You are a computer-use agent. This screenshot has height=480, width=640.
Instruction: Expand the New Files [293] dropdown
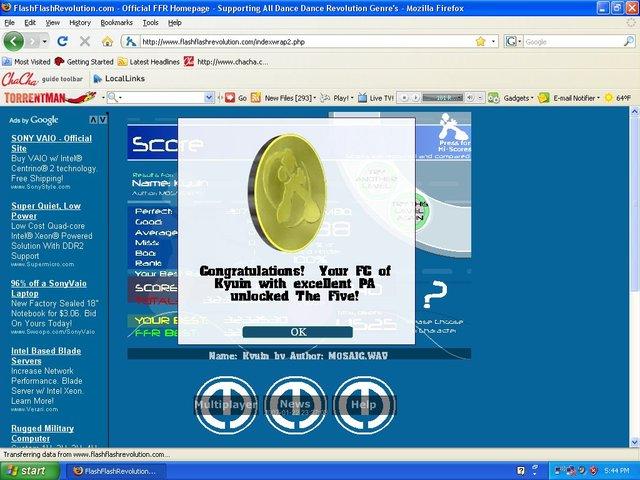click(x=315, y=98)
